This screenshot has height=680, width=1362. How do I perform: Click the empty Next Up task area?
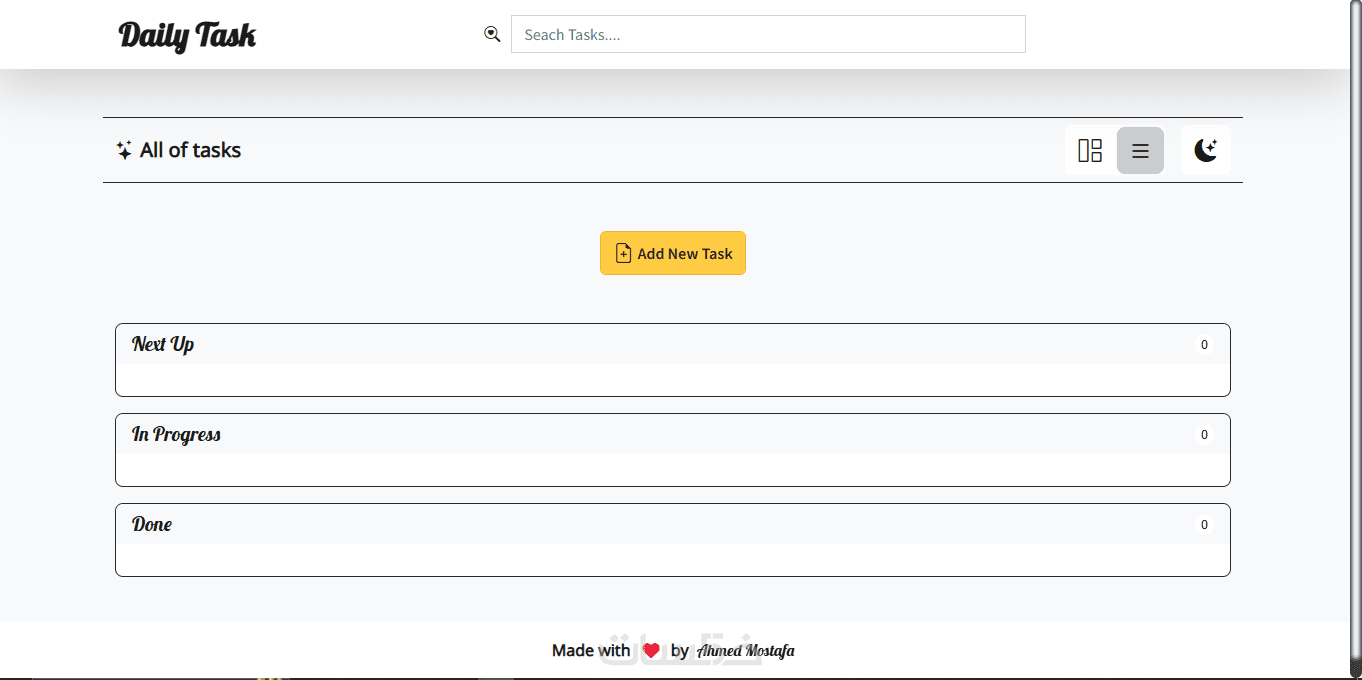(672, 378)
